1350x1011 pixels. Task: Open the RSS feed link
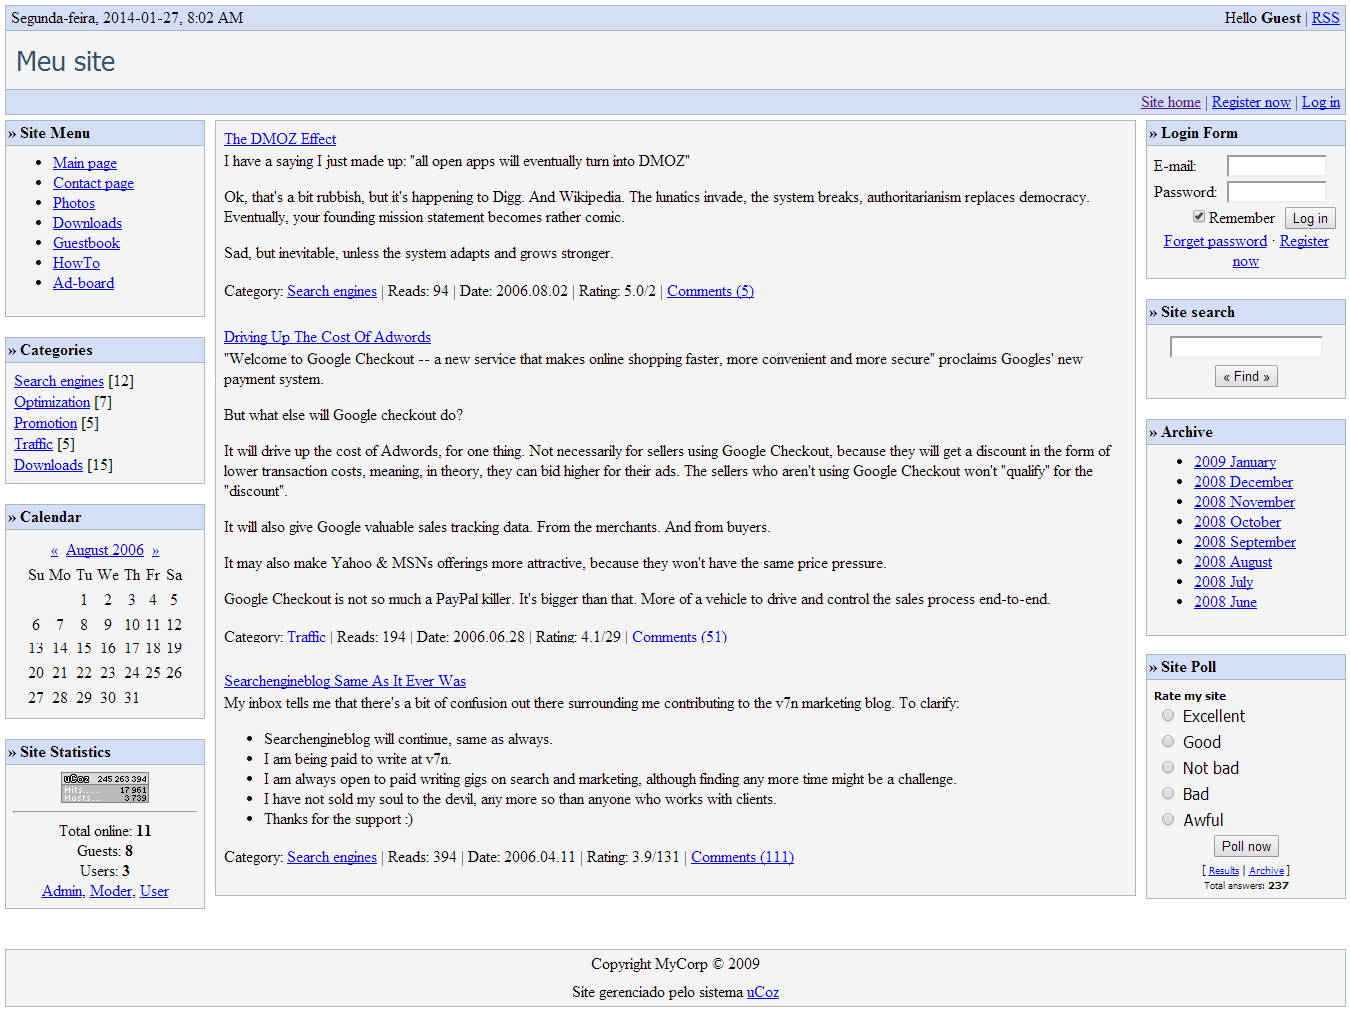(x=1325, y=18)
